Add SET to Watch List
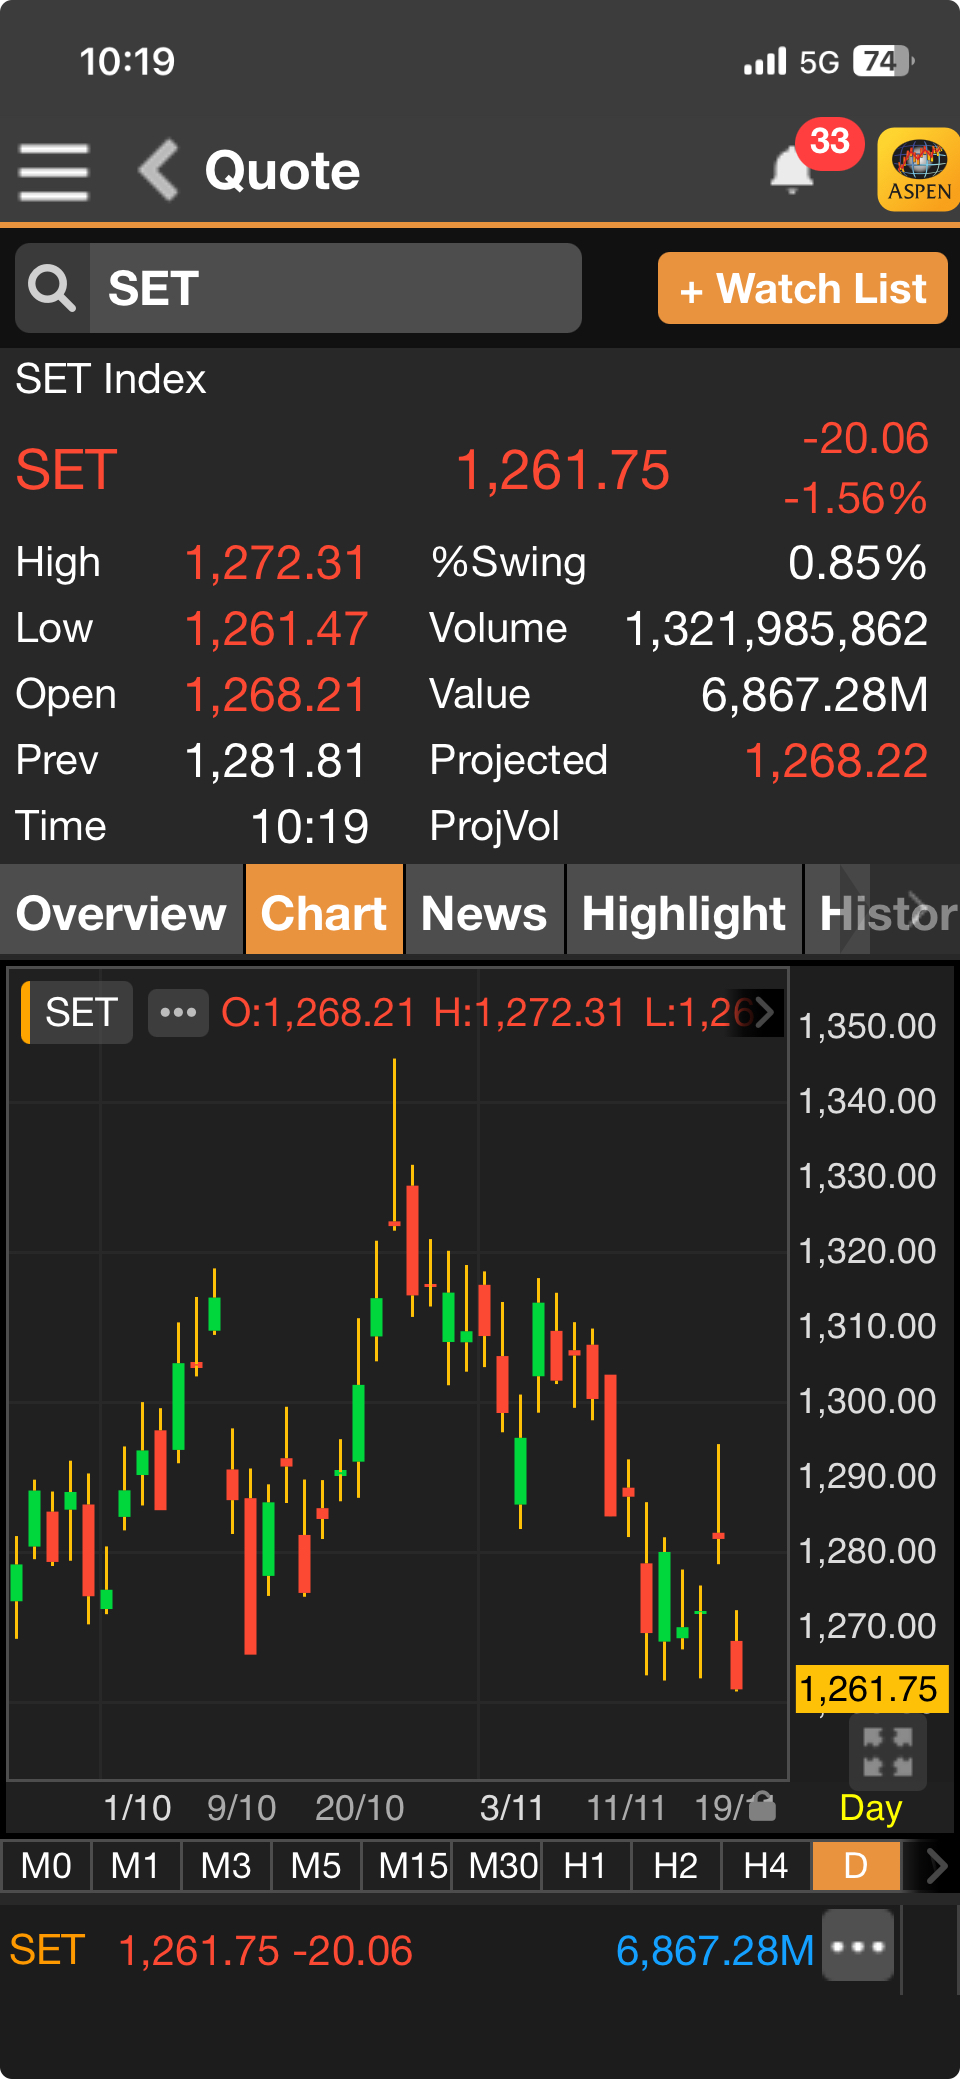Screen dimensions: 960x2079 pyautogui.click(x=802, y=289)
